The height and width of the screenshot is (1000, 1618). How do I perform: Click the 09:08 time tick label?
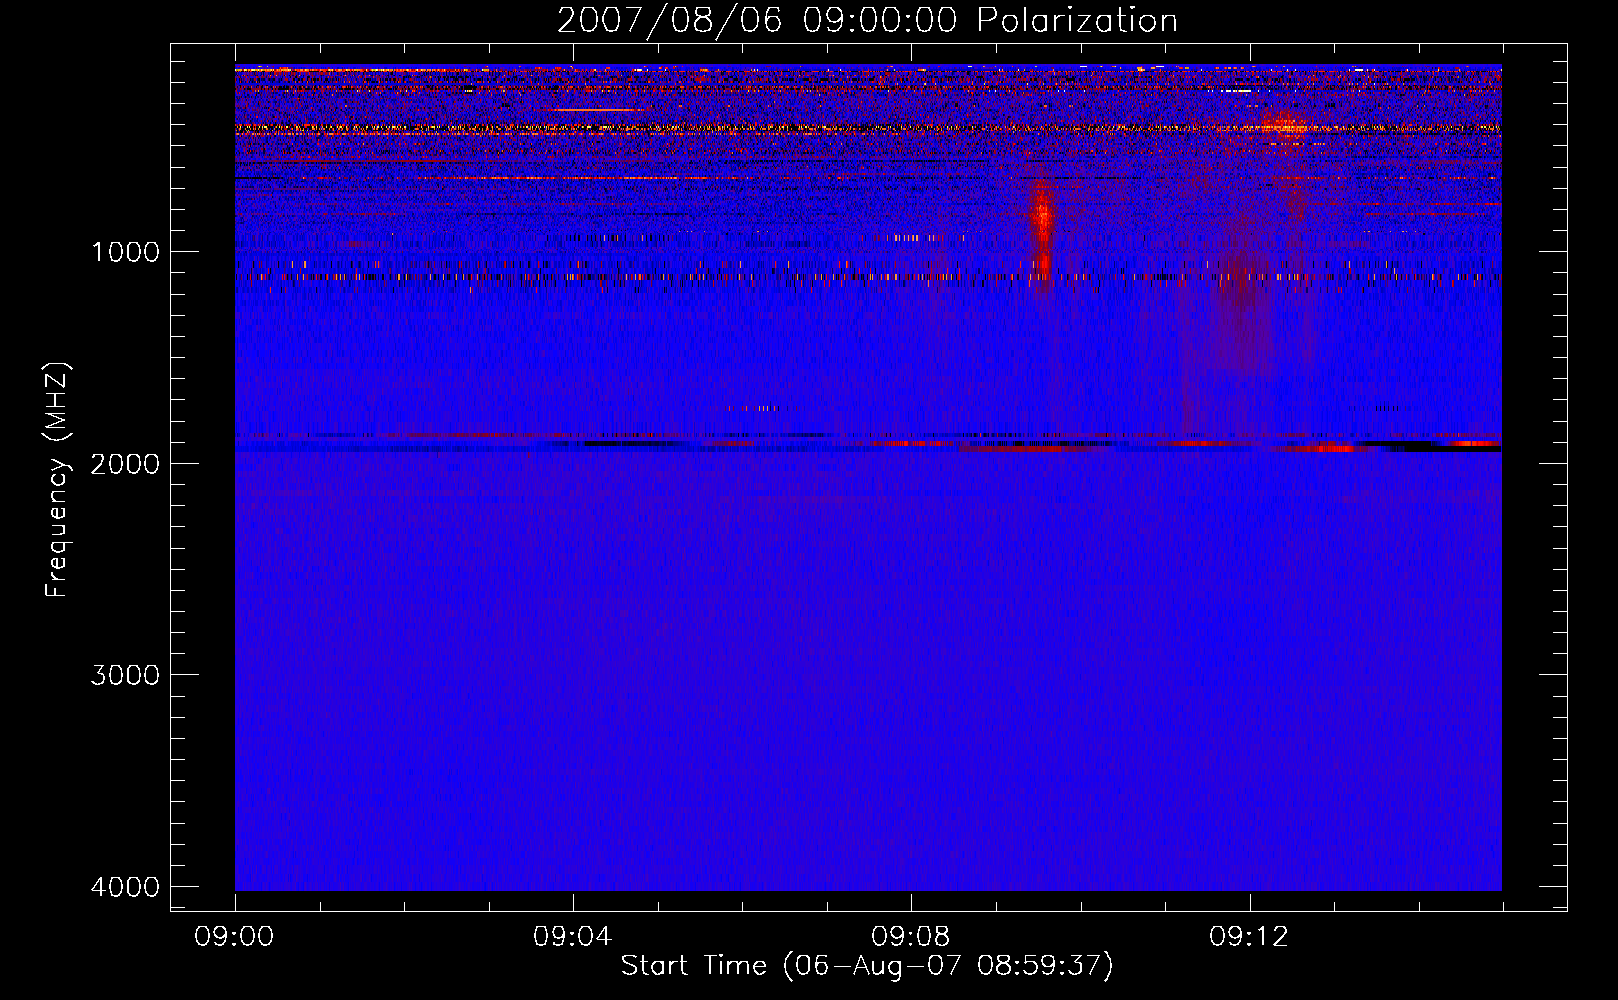point(910,937)
